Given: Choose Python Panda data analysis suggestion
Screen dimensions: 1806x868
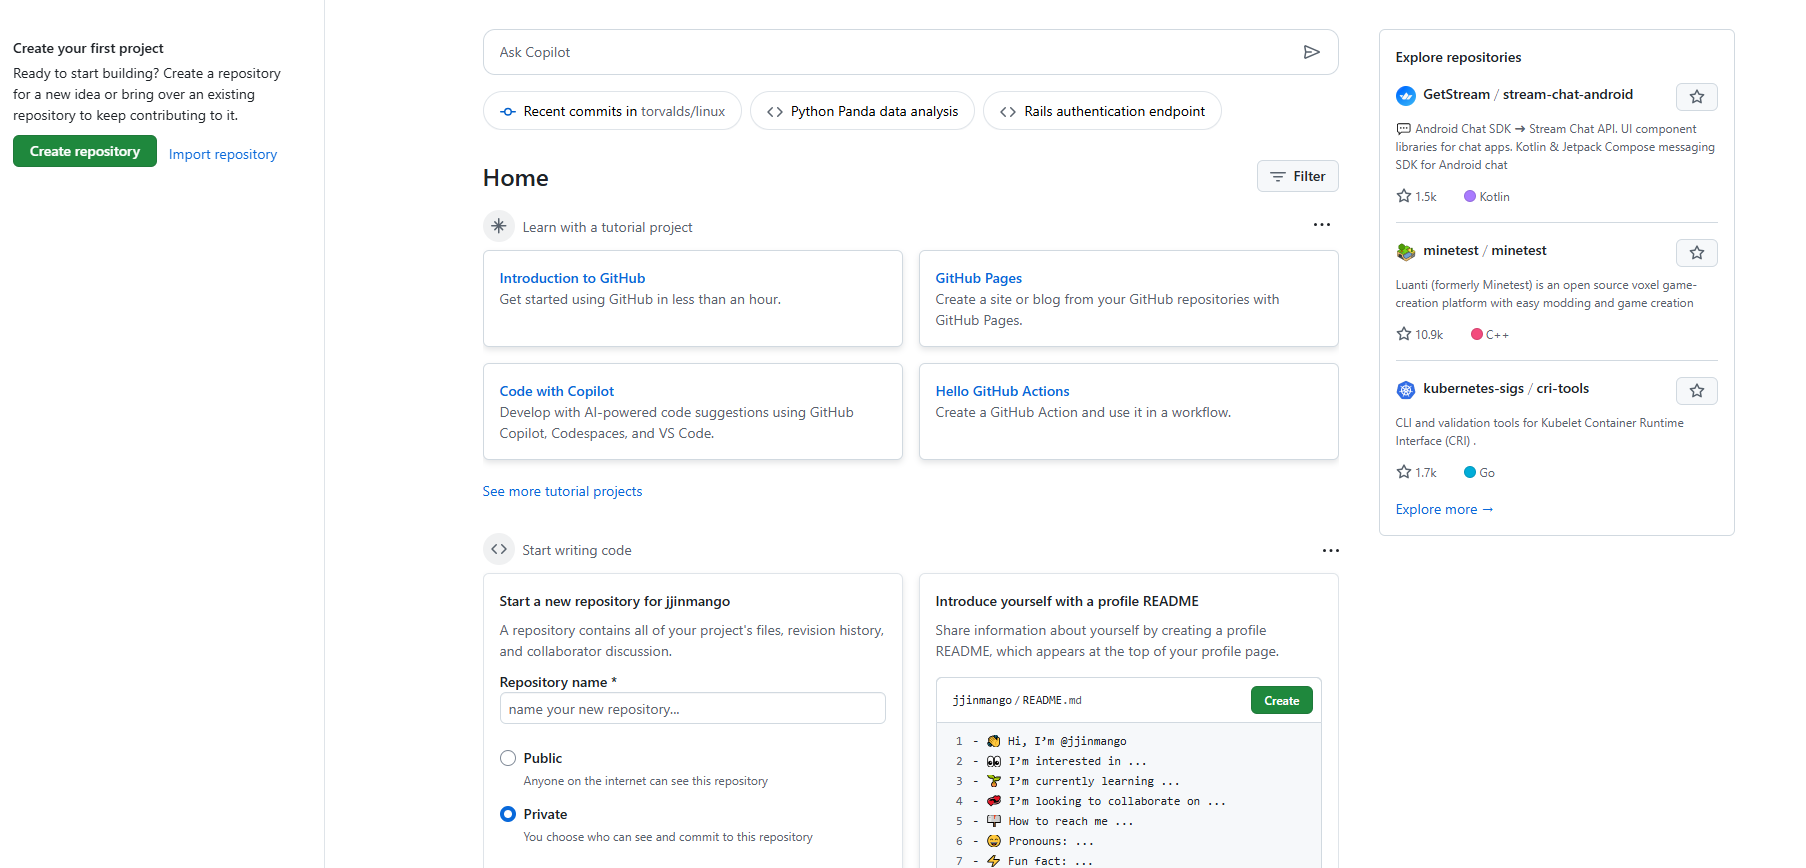Looking at the screenshot, I should point(862,111).
